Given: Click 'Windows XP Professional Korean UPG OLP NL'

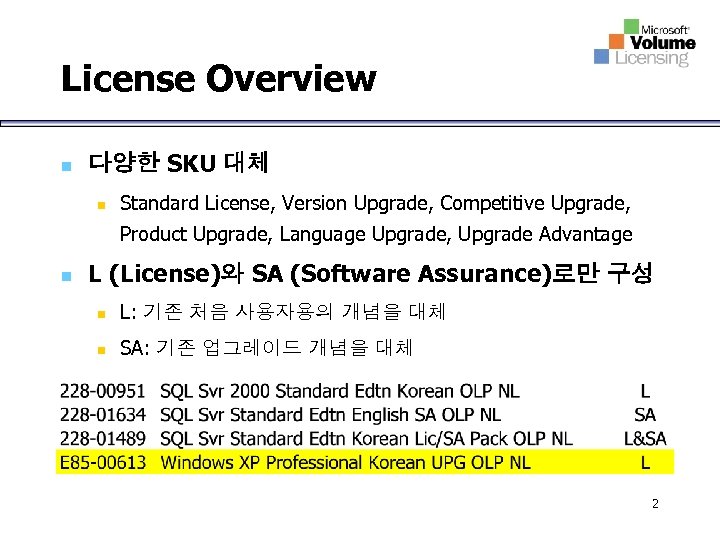Looking at the screenshot, I should [x=345, y=462].
